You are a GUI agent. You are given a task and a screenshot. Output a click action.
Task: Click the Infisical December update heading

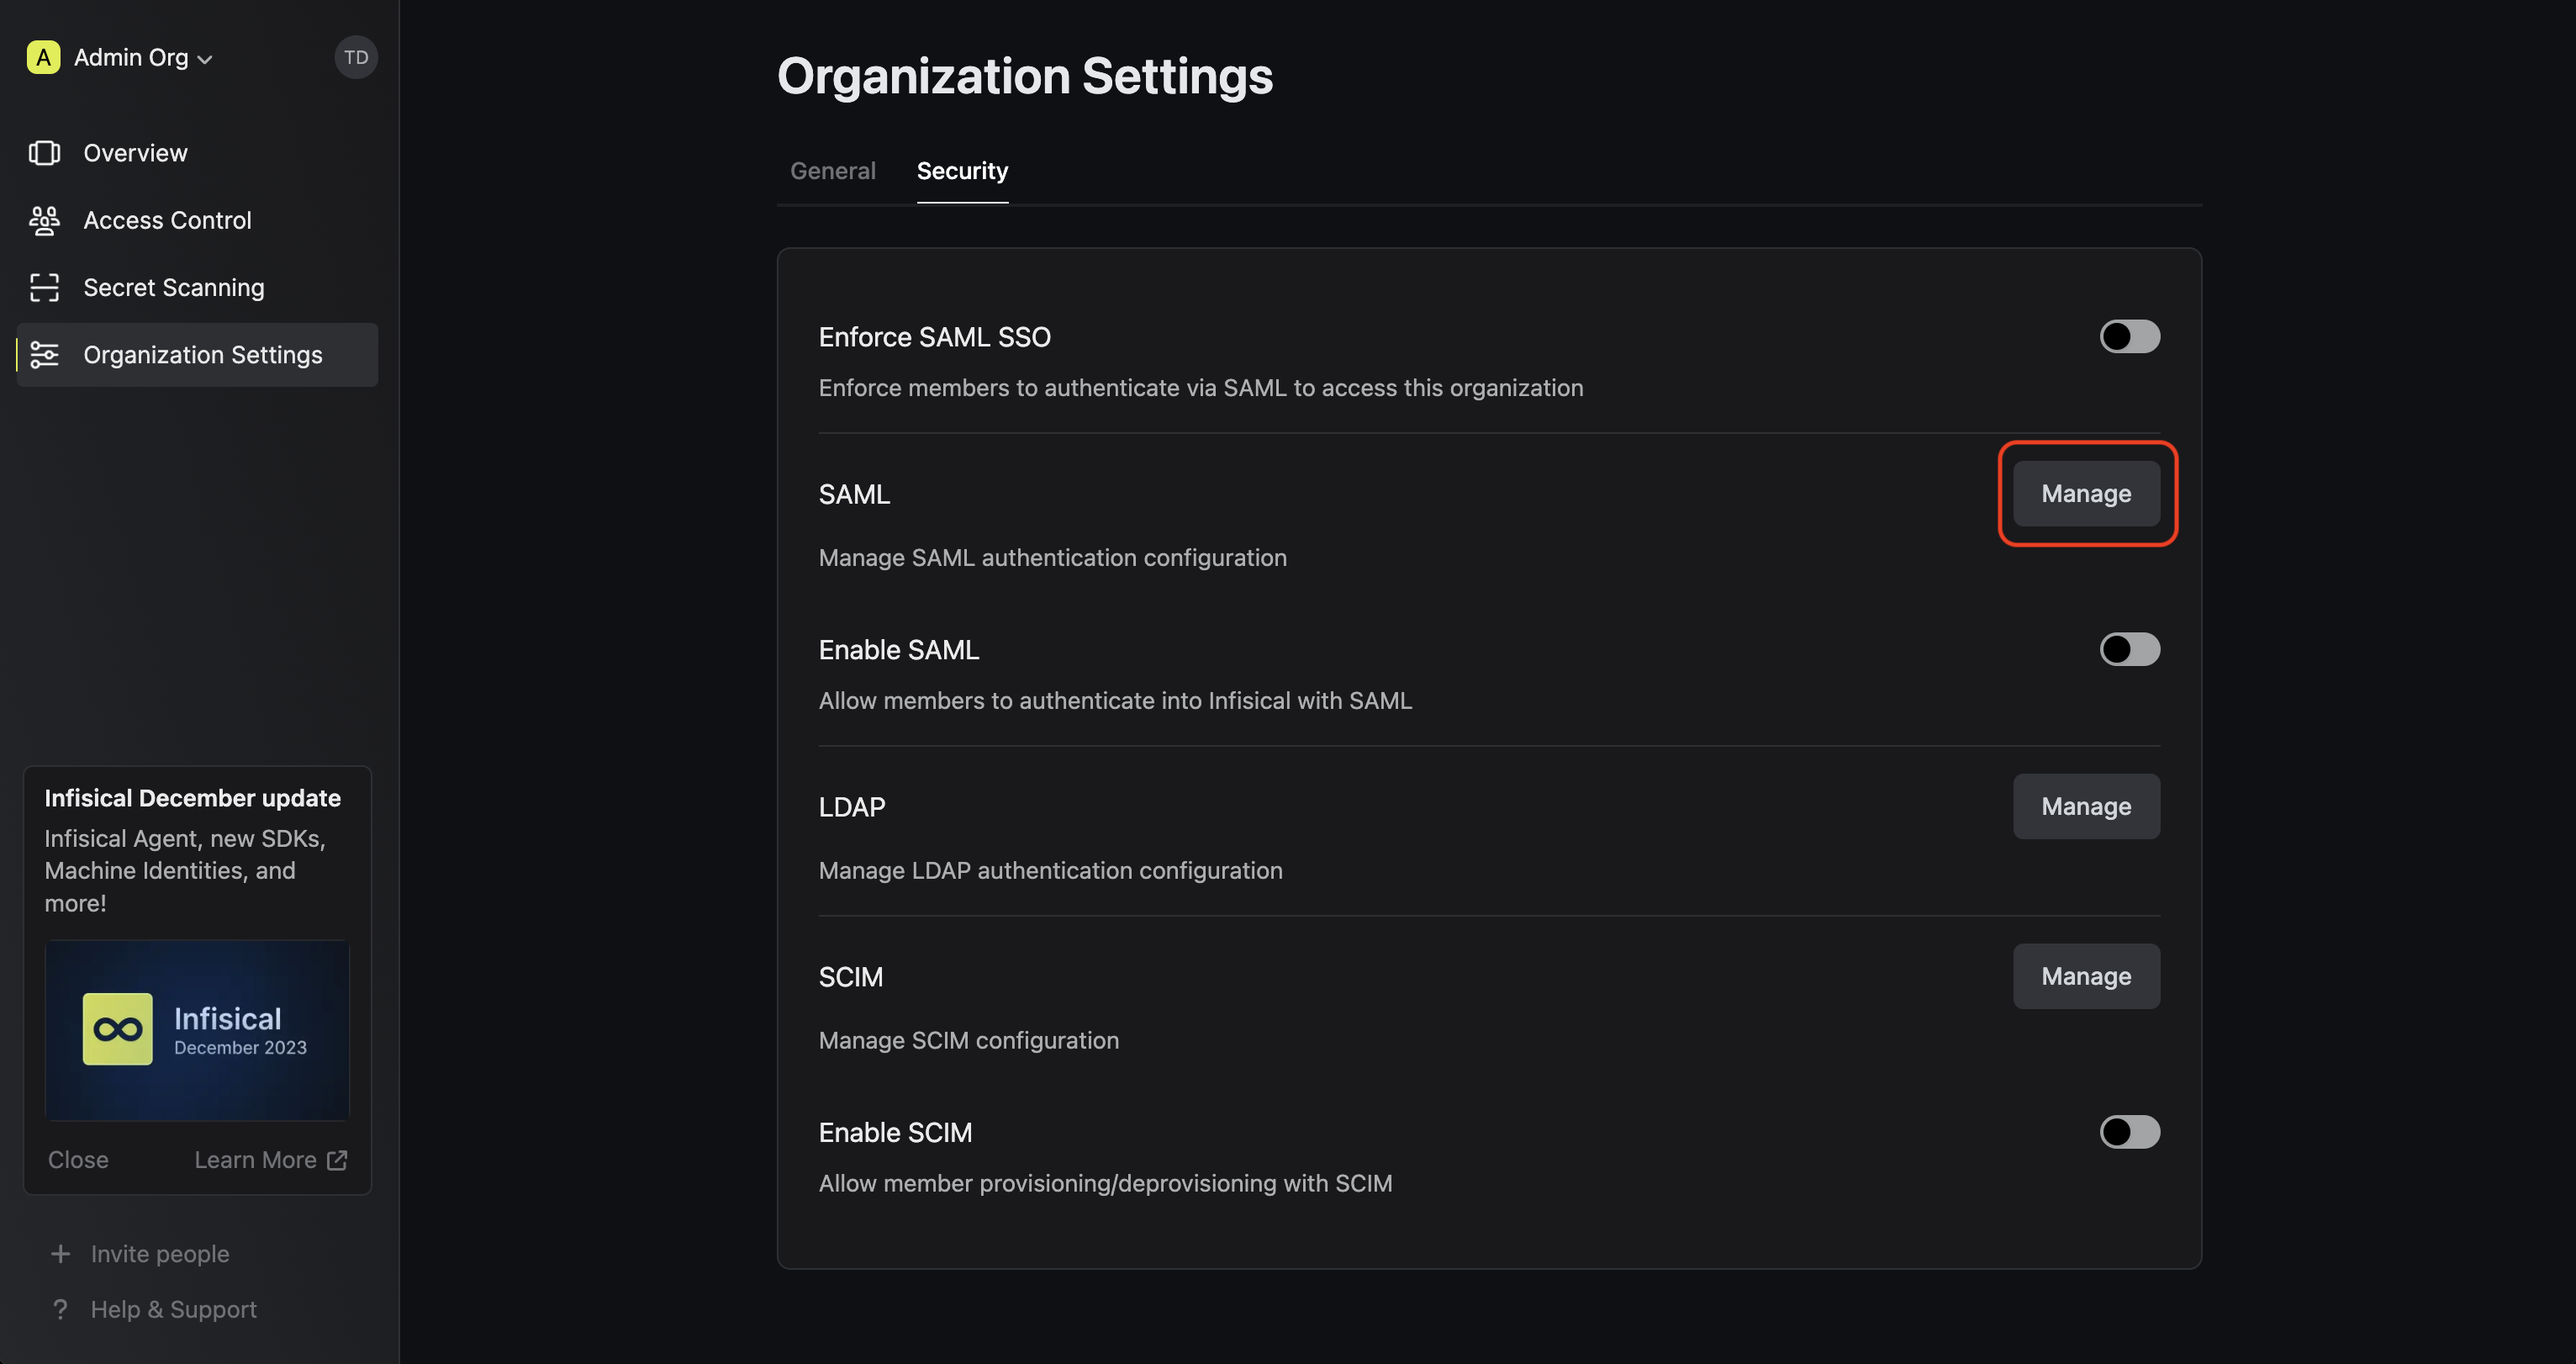tap(192, 798)
